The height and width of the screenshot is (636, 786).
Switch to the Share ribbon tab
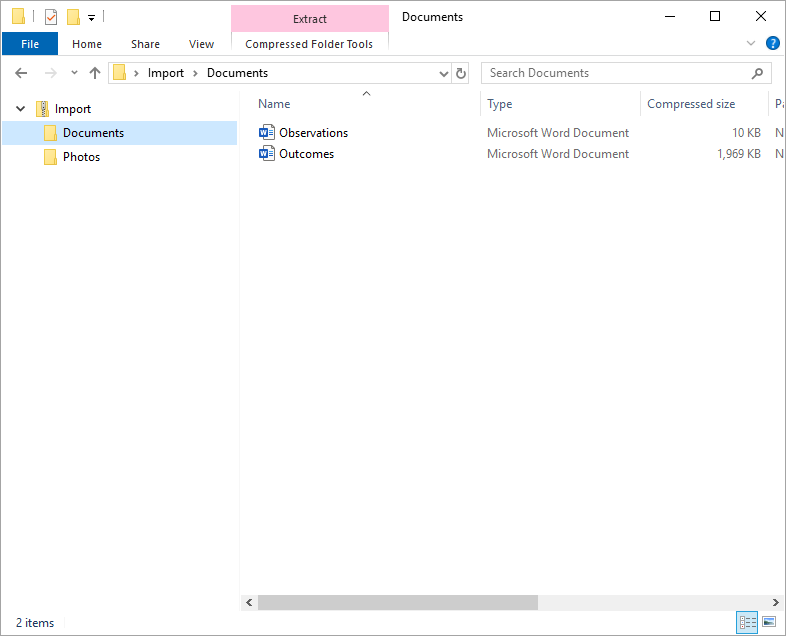click(x=145, y=44)
